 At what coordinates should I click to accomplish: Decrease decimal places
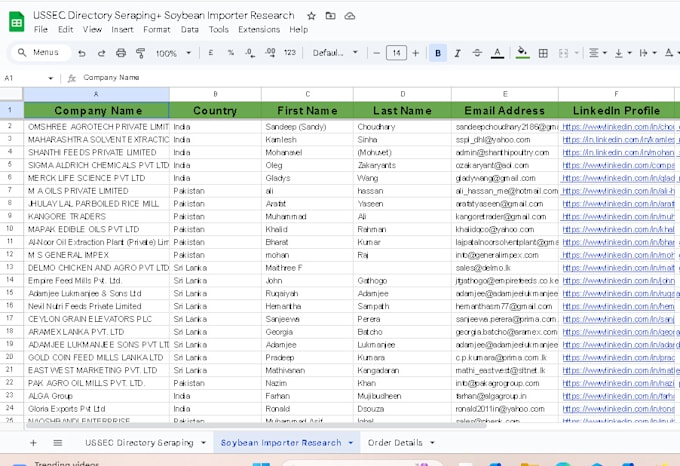pyautogui.click(x=250, y=53)
